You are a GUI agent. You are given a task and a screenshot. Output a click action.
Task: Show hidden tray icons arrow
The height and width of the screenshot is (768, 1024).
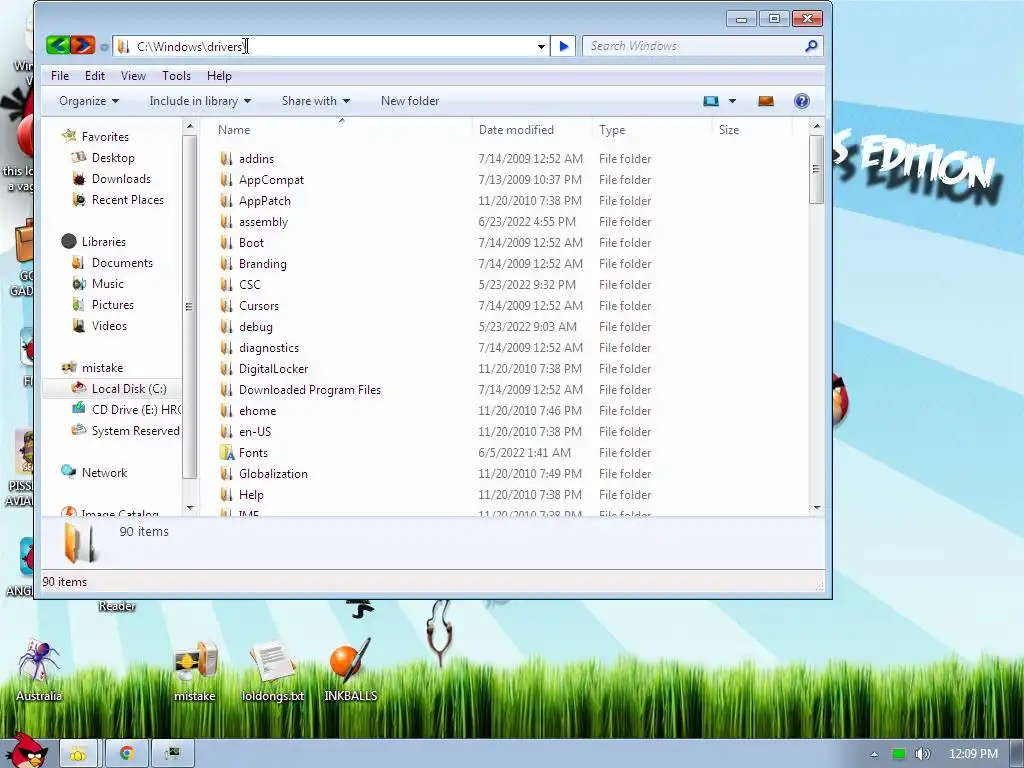click(x=874, y=754)
